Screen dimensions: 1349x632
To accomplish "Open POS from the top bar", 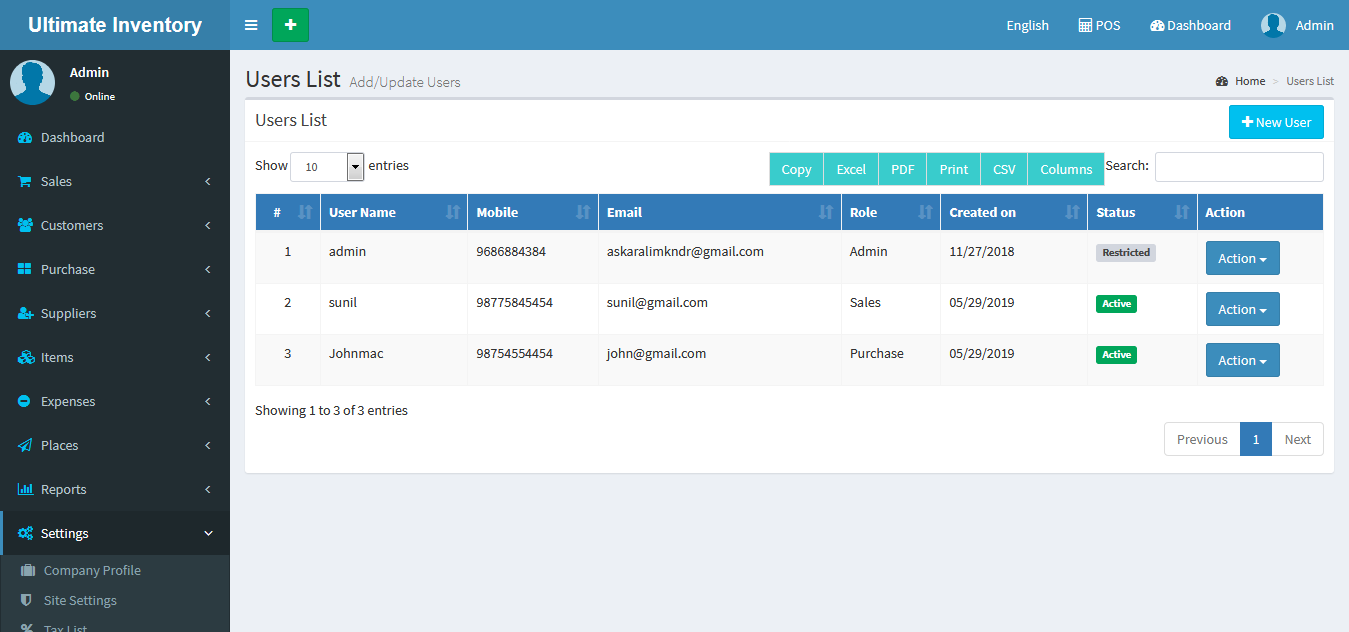I will (1099, 25).
